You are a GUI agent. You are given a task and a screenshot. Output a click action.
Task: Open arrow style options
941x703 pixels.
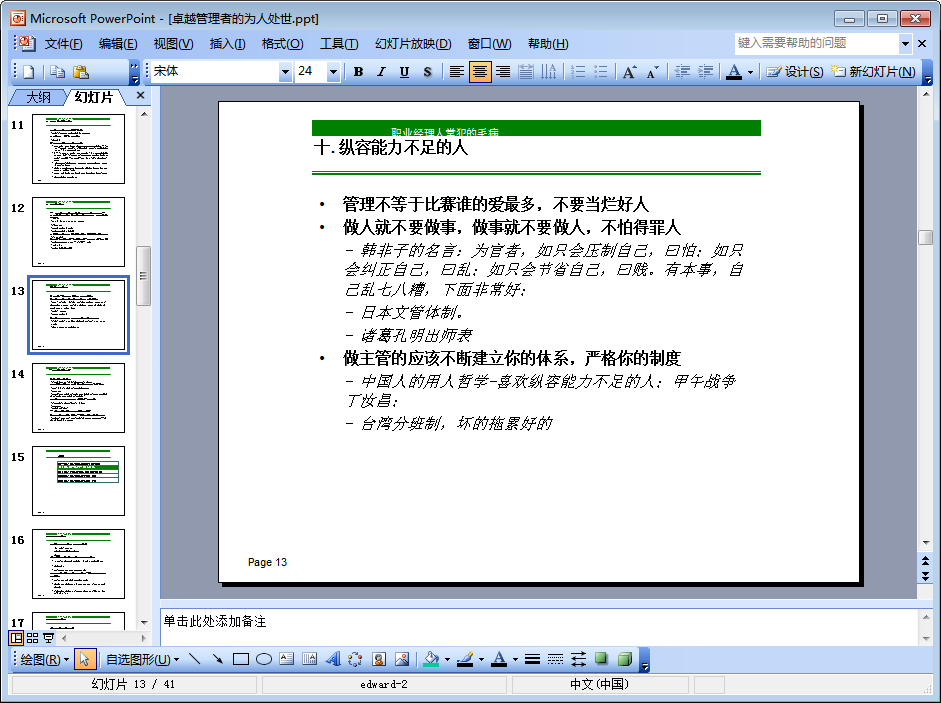[x=578, y=659]
